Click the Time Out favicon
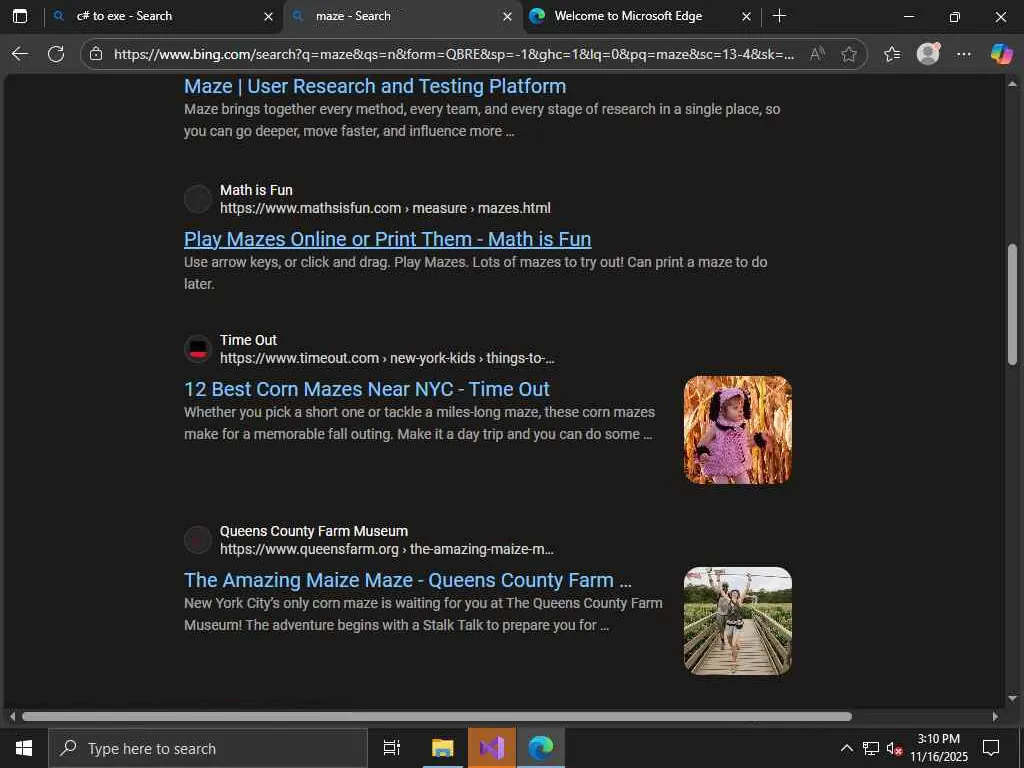 [198, 349]
